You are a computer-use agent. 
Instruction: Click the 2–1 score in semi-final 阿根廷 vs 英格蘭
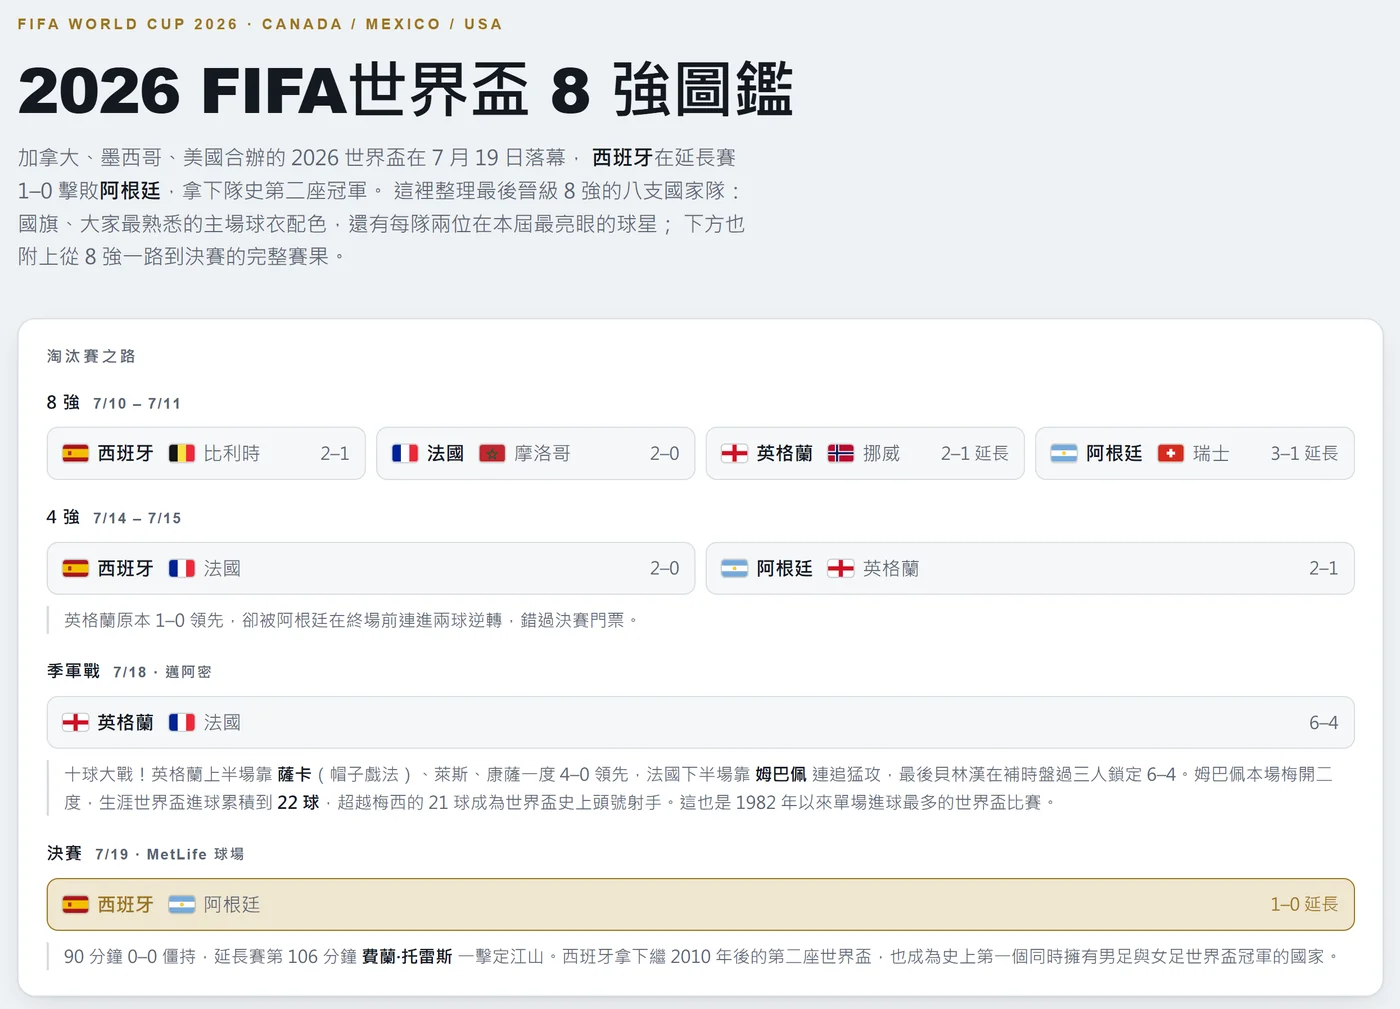point(1324,568)
